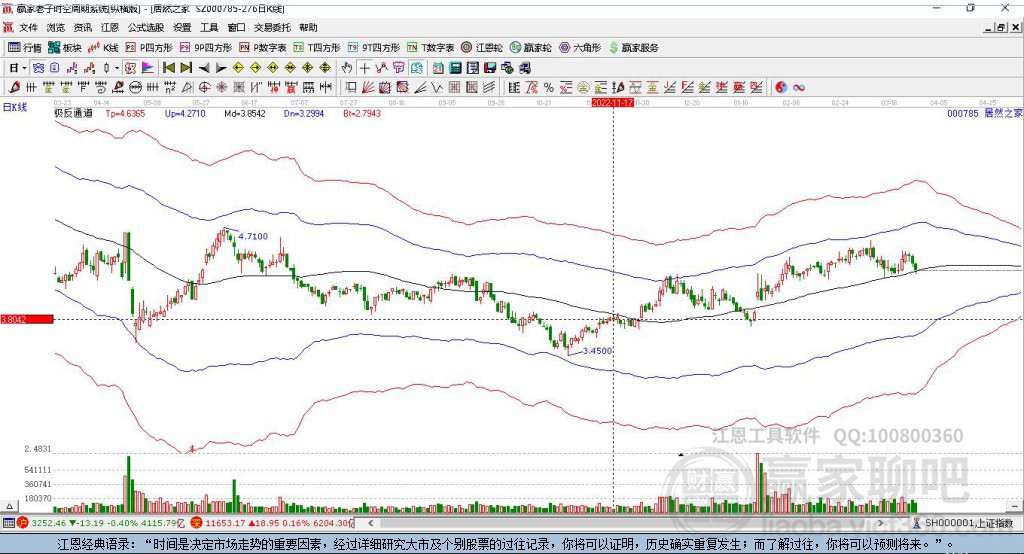Open the calculator icon in the toolbar
Screen dimensions: 1024x554
[x=455, y=68]
